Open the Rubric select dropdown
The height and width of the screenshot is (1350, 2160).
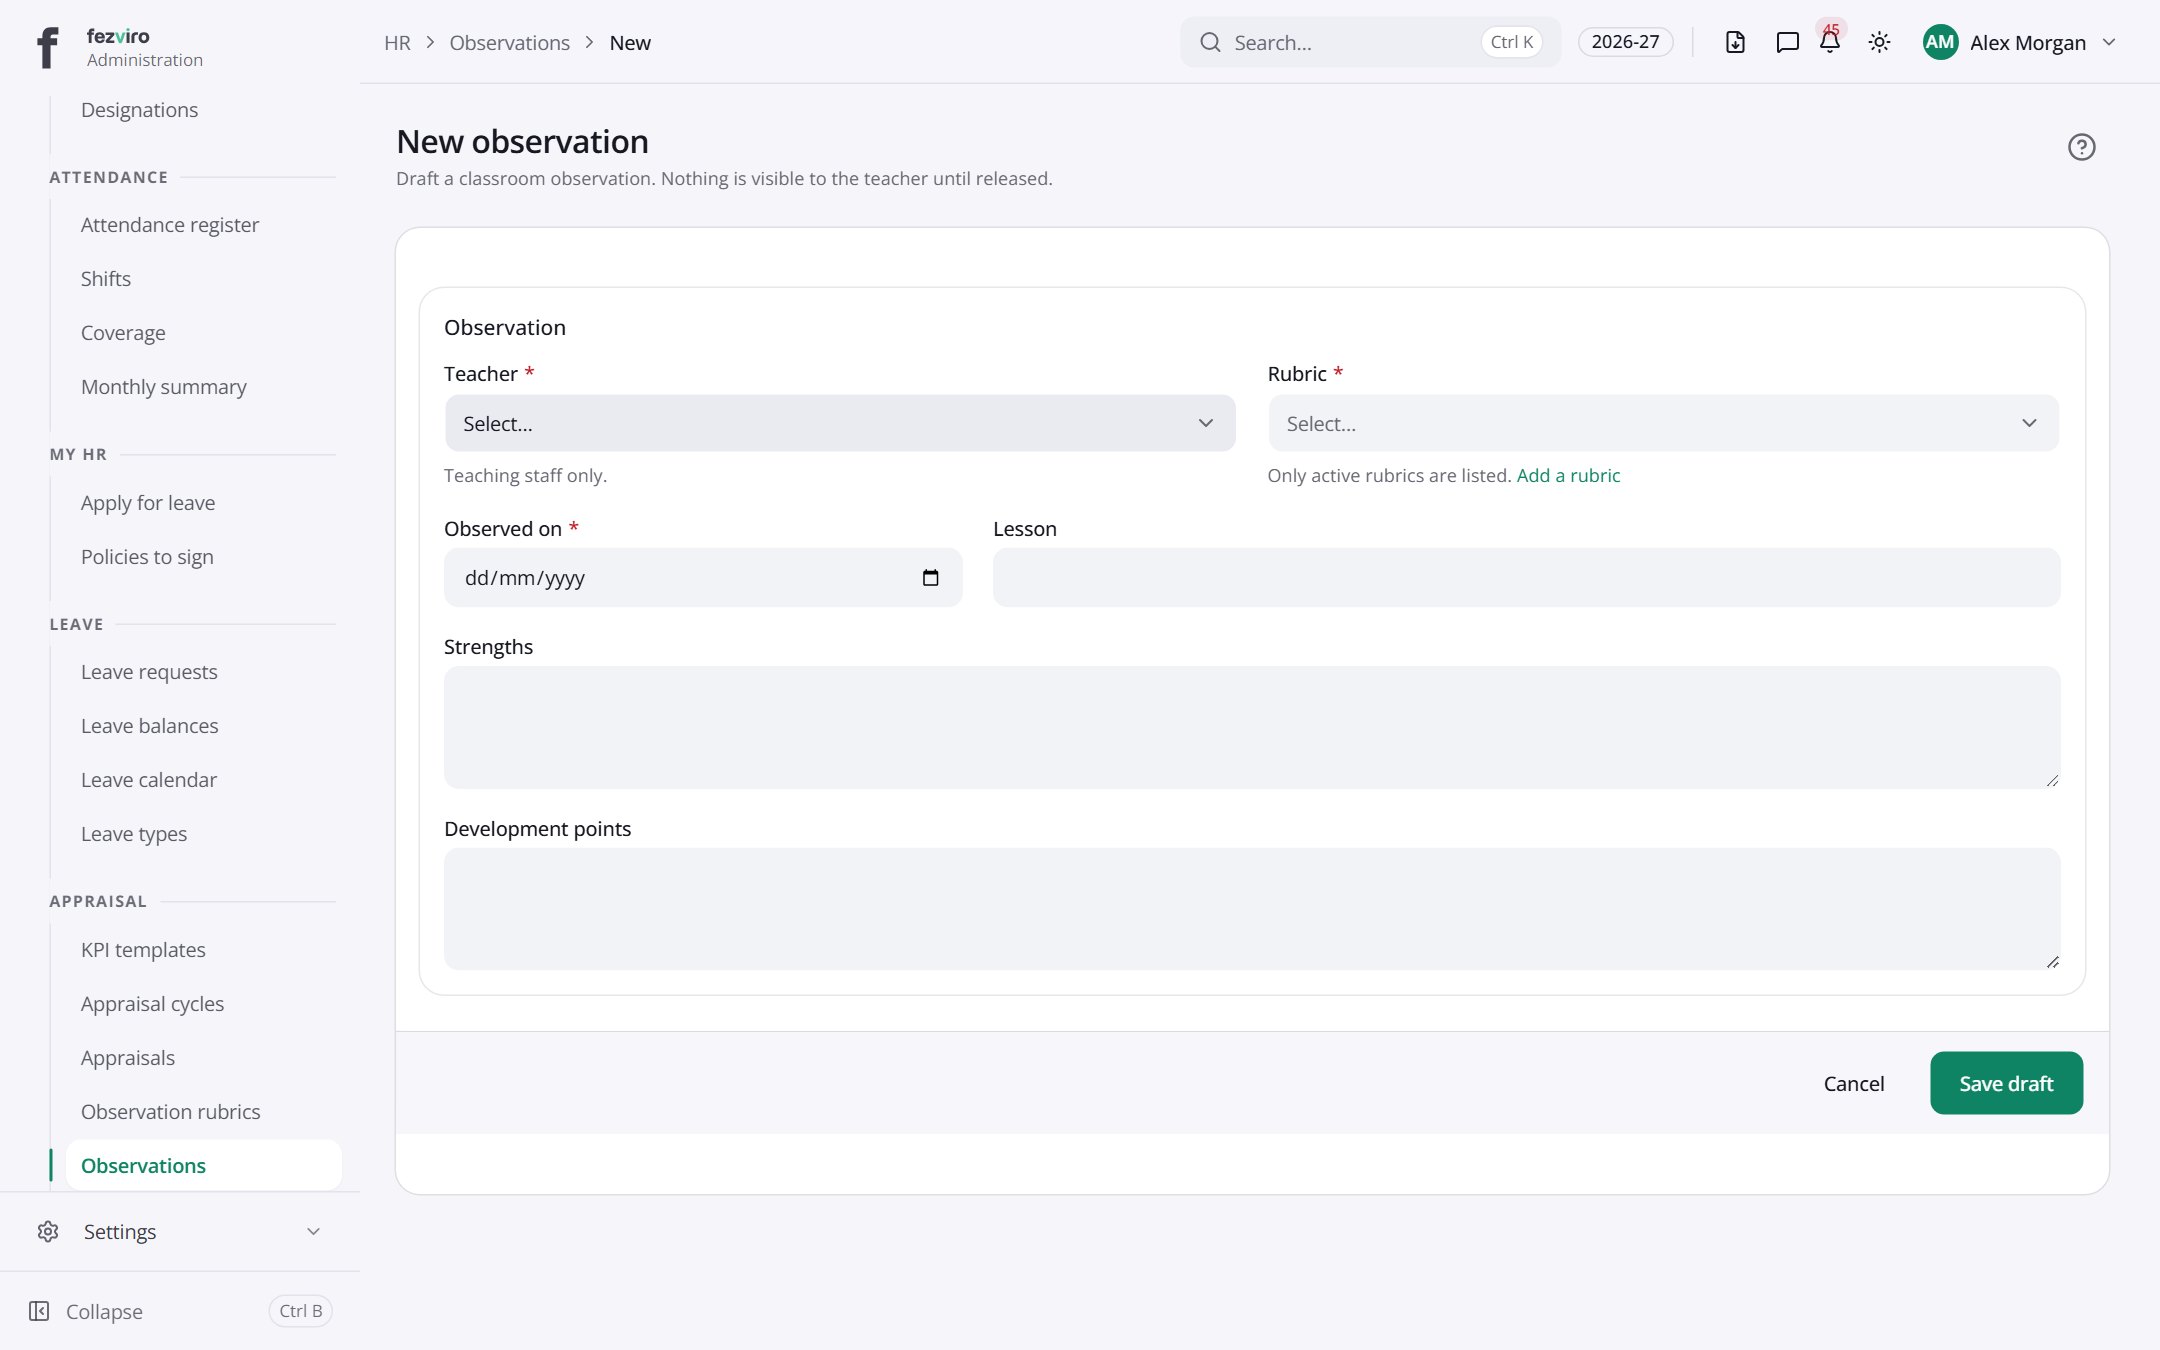point(1663,423)
